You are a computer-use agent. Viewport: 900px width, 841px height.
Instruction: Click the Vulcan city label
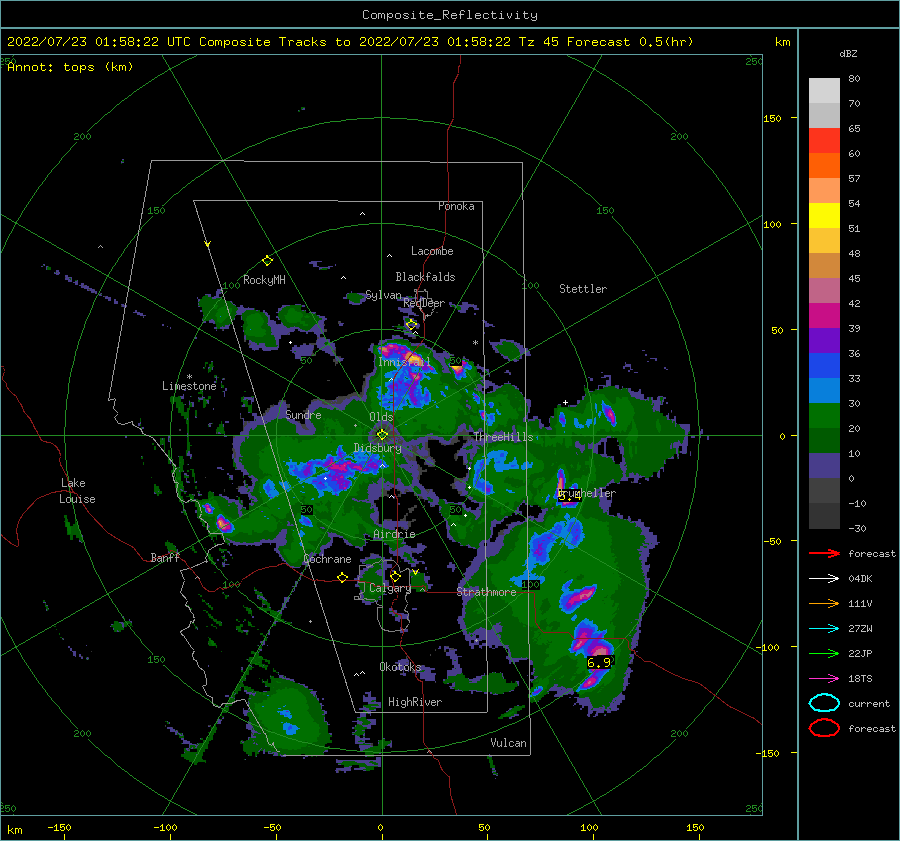click(508, 743)
